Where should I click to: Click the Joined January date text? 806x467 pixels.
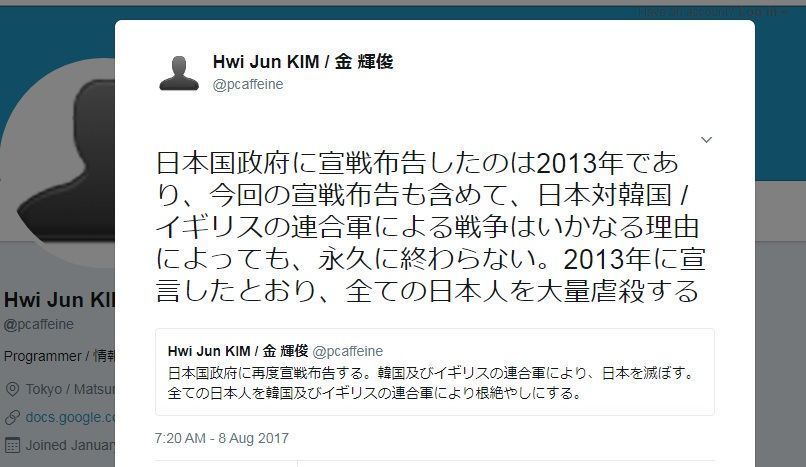(x=70, y=445)
